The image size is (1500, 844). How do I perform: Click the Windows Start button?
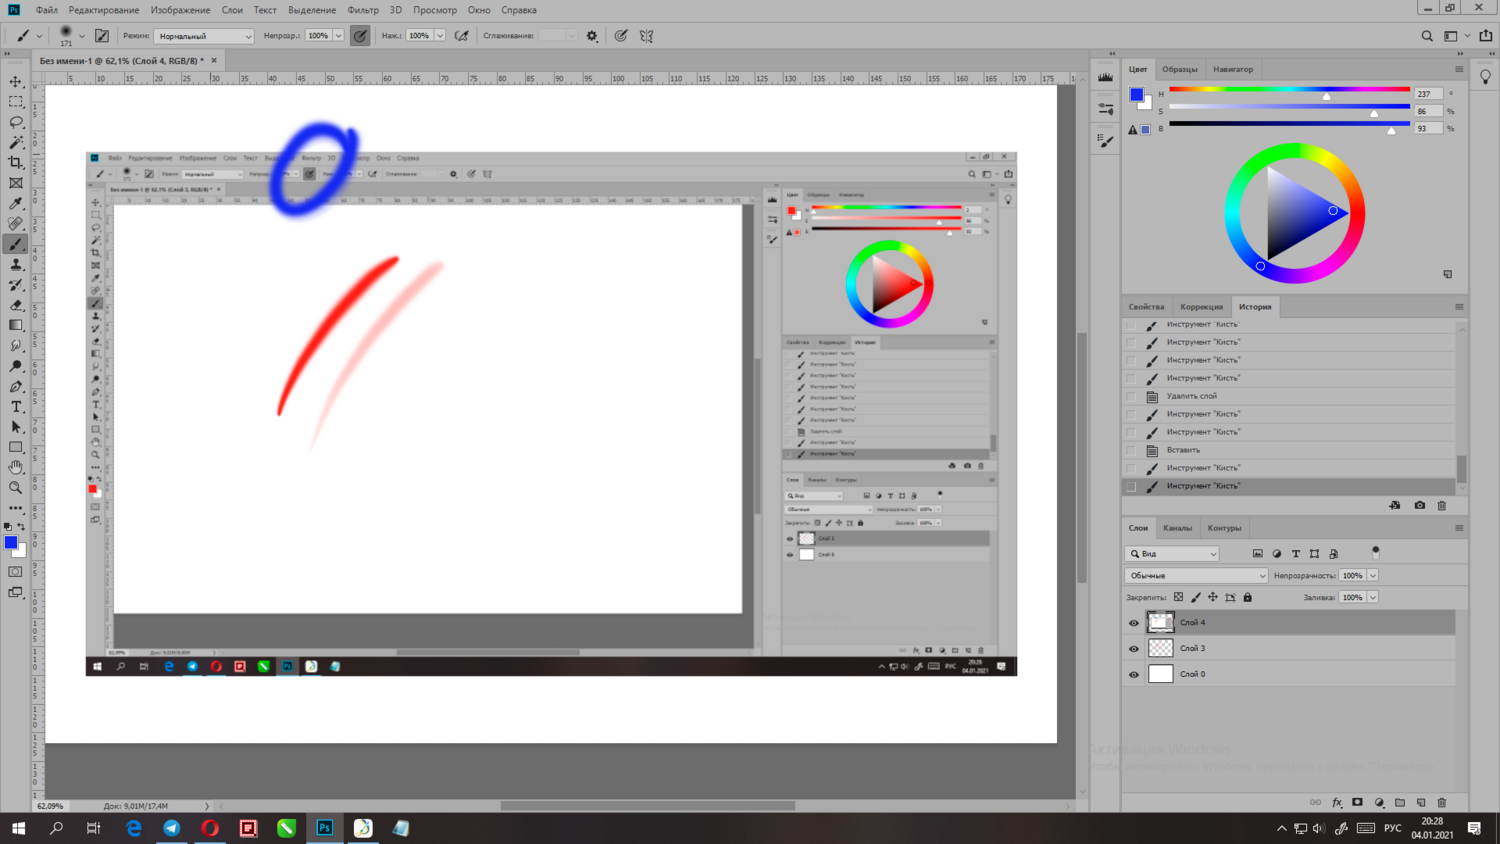point(18,828)
